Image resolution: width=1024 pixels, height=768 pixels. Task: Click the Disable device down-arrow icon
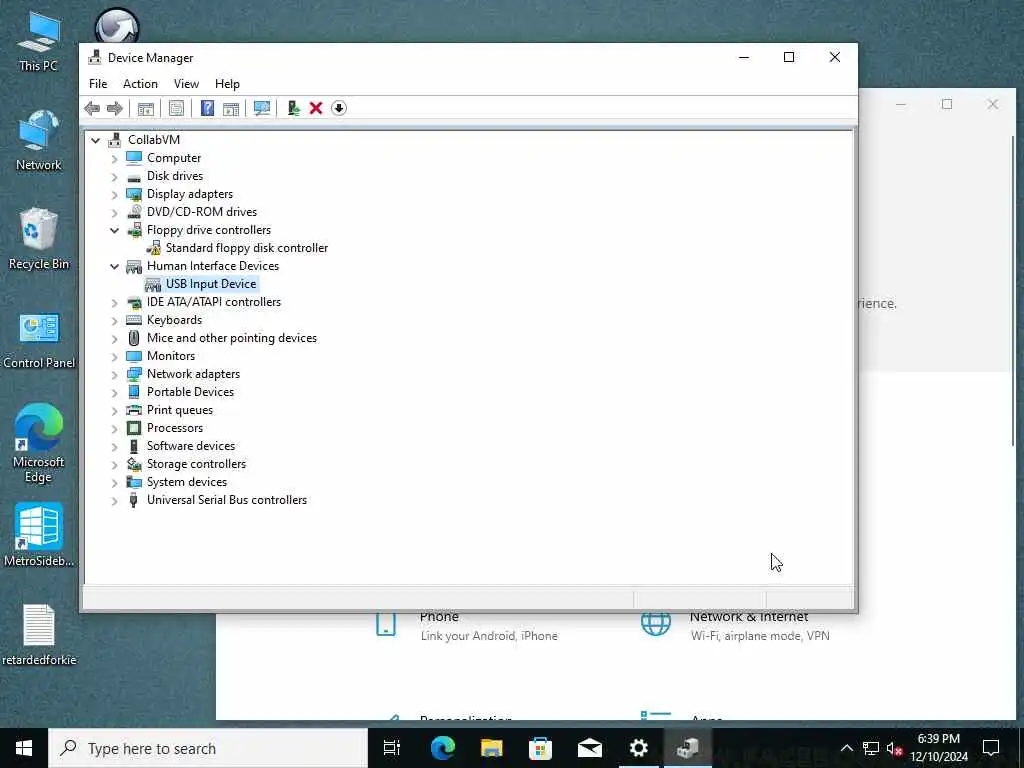(339, 108)
